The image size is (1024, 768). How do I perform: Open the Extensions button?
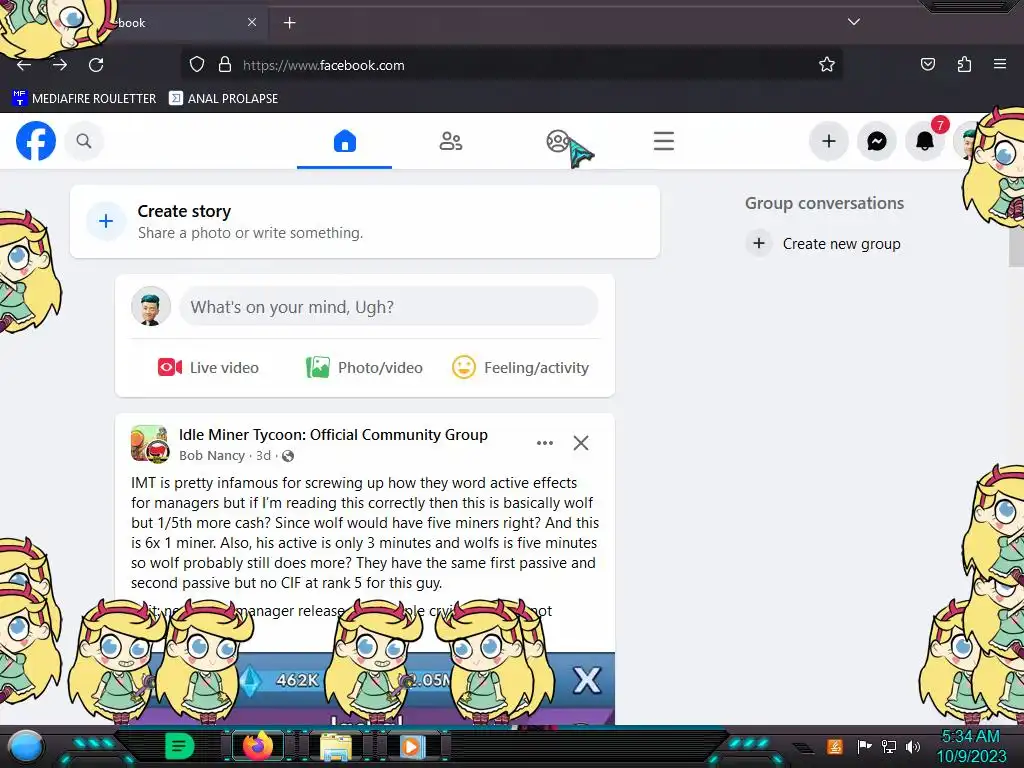964,65
